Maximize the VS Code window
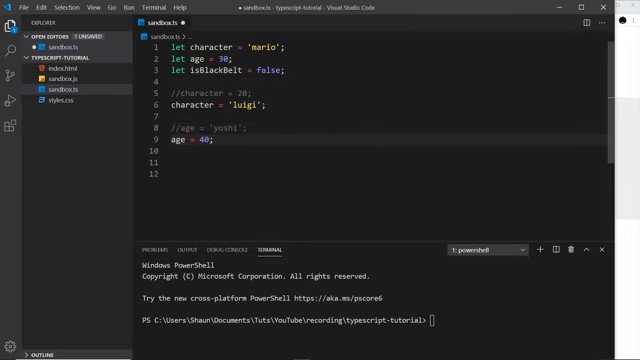 (x=581, y=7)
